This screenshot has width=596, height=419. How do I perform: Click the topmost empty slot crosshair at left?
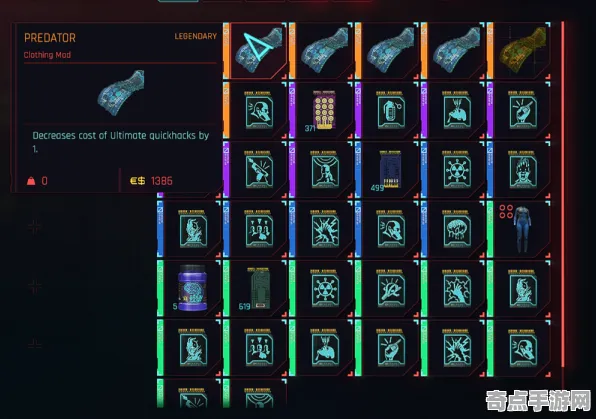[35, 227]
